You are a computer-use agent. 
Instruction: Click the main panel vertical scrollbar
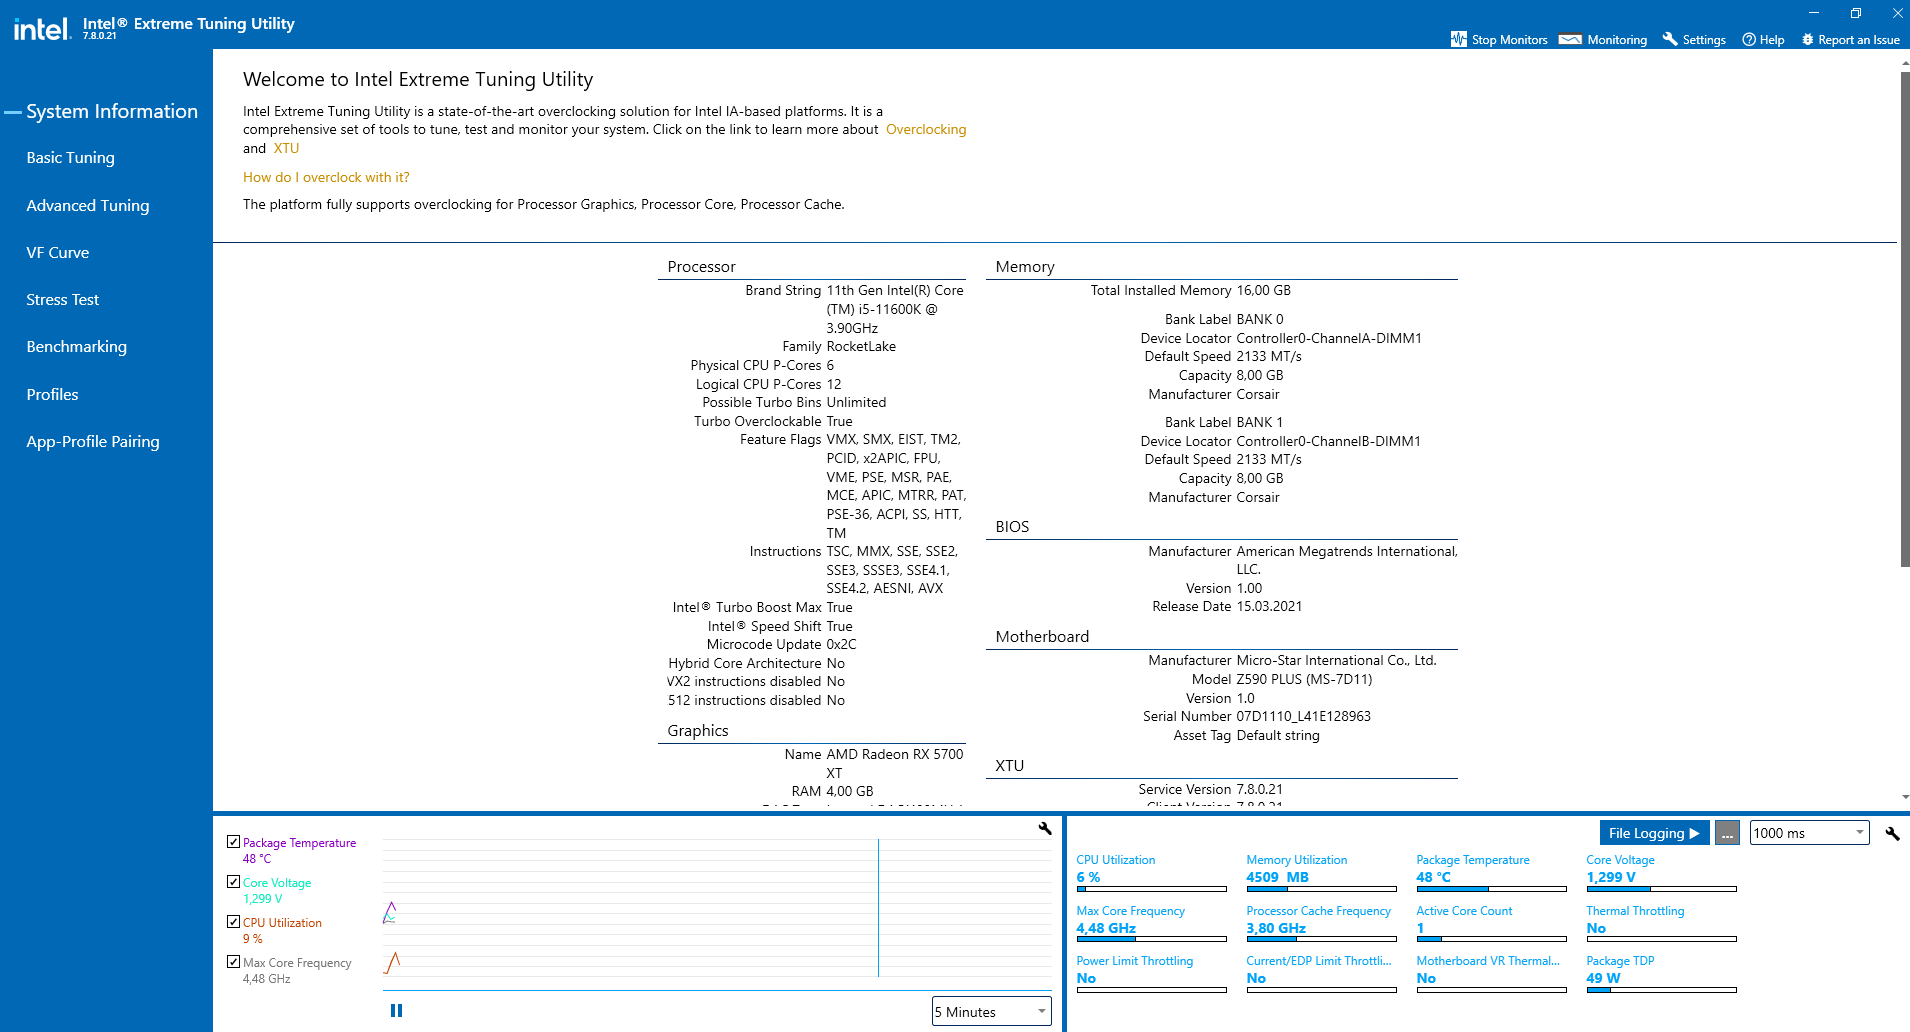click(1904, 318)
